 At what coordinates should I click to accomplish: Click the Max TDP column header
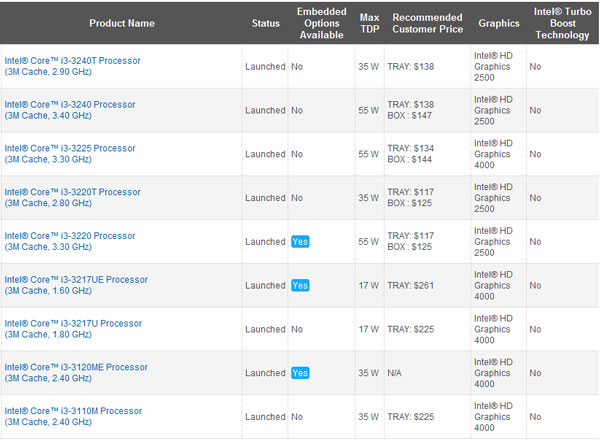point(368,22)
